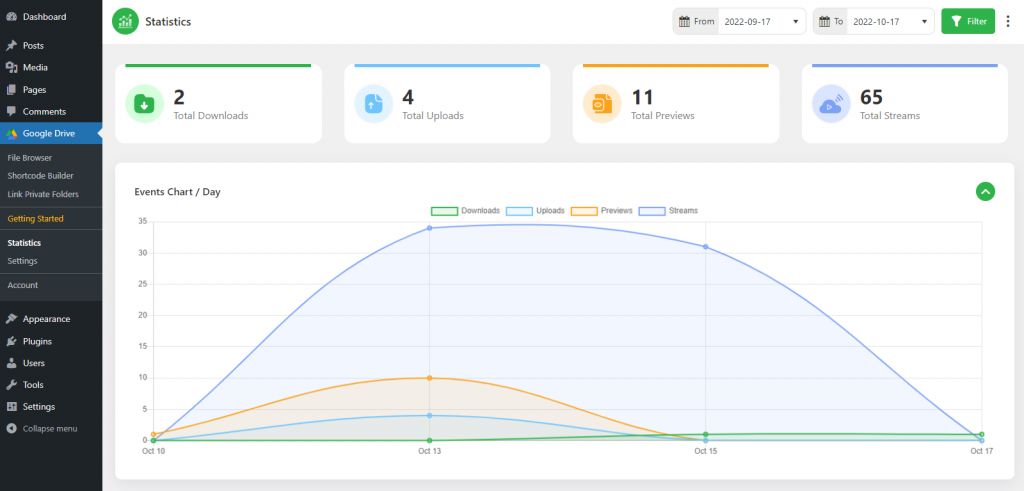Click the Total Previews document icon
This screenshot has width=1024, height=491.
(602, 104)
